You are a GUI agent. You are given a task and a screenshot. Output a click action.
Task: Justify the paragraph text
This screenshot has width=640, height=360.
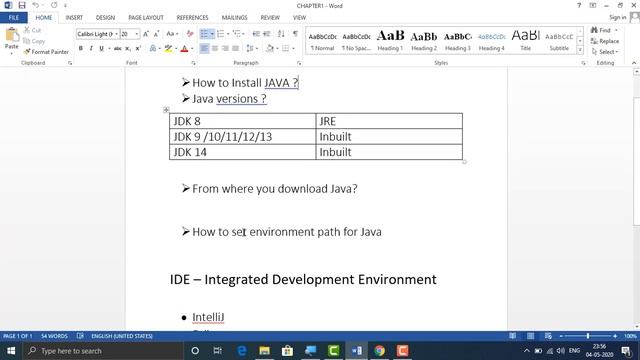(x=236, y=49)
